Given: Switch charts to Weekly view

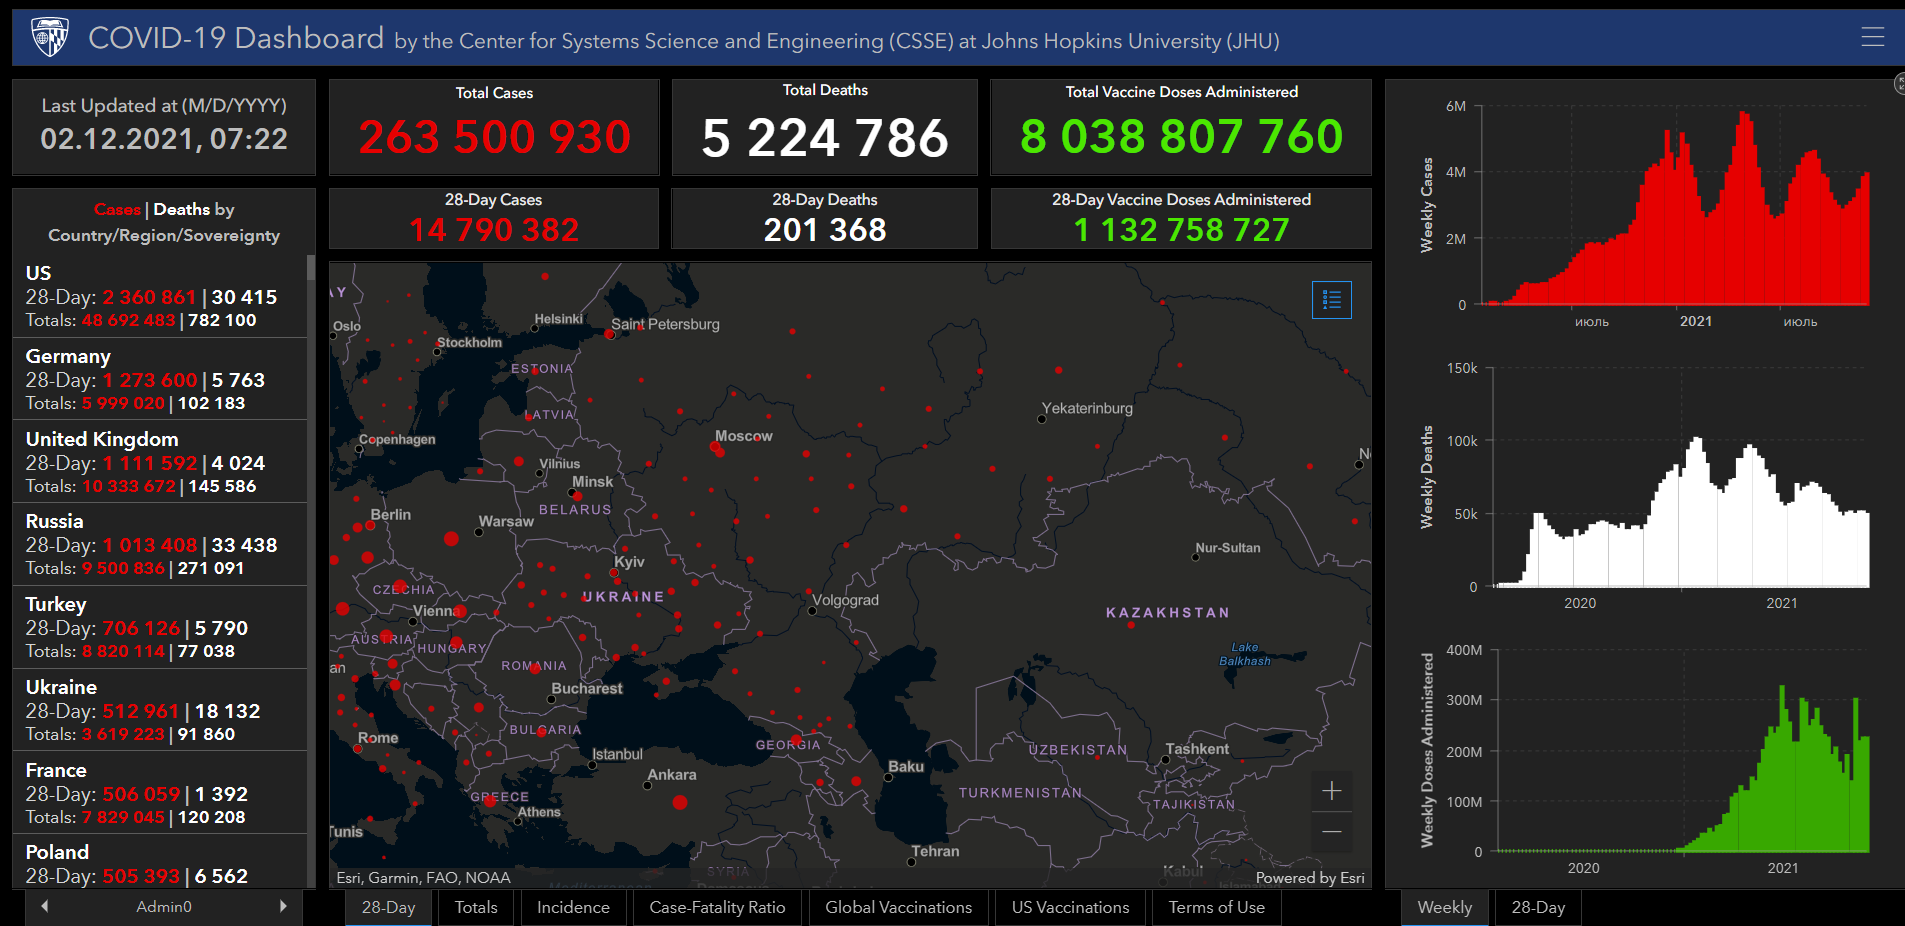Looking at the screenshot, I should click(x=1444, y=907).
